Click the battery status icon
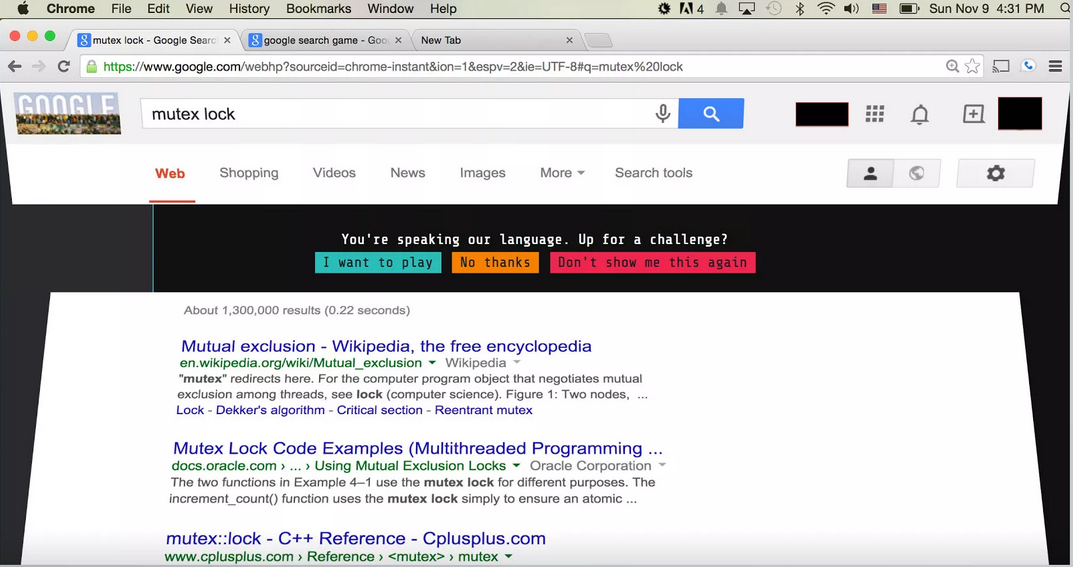The width and height of the screenshot is (1073, 567). click(x=909, y=9)
